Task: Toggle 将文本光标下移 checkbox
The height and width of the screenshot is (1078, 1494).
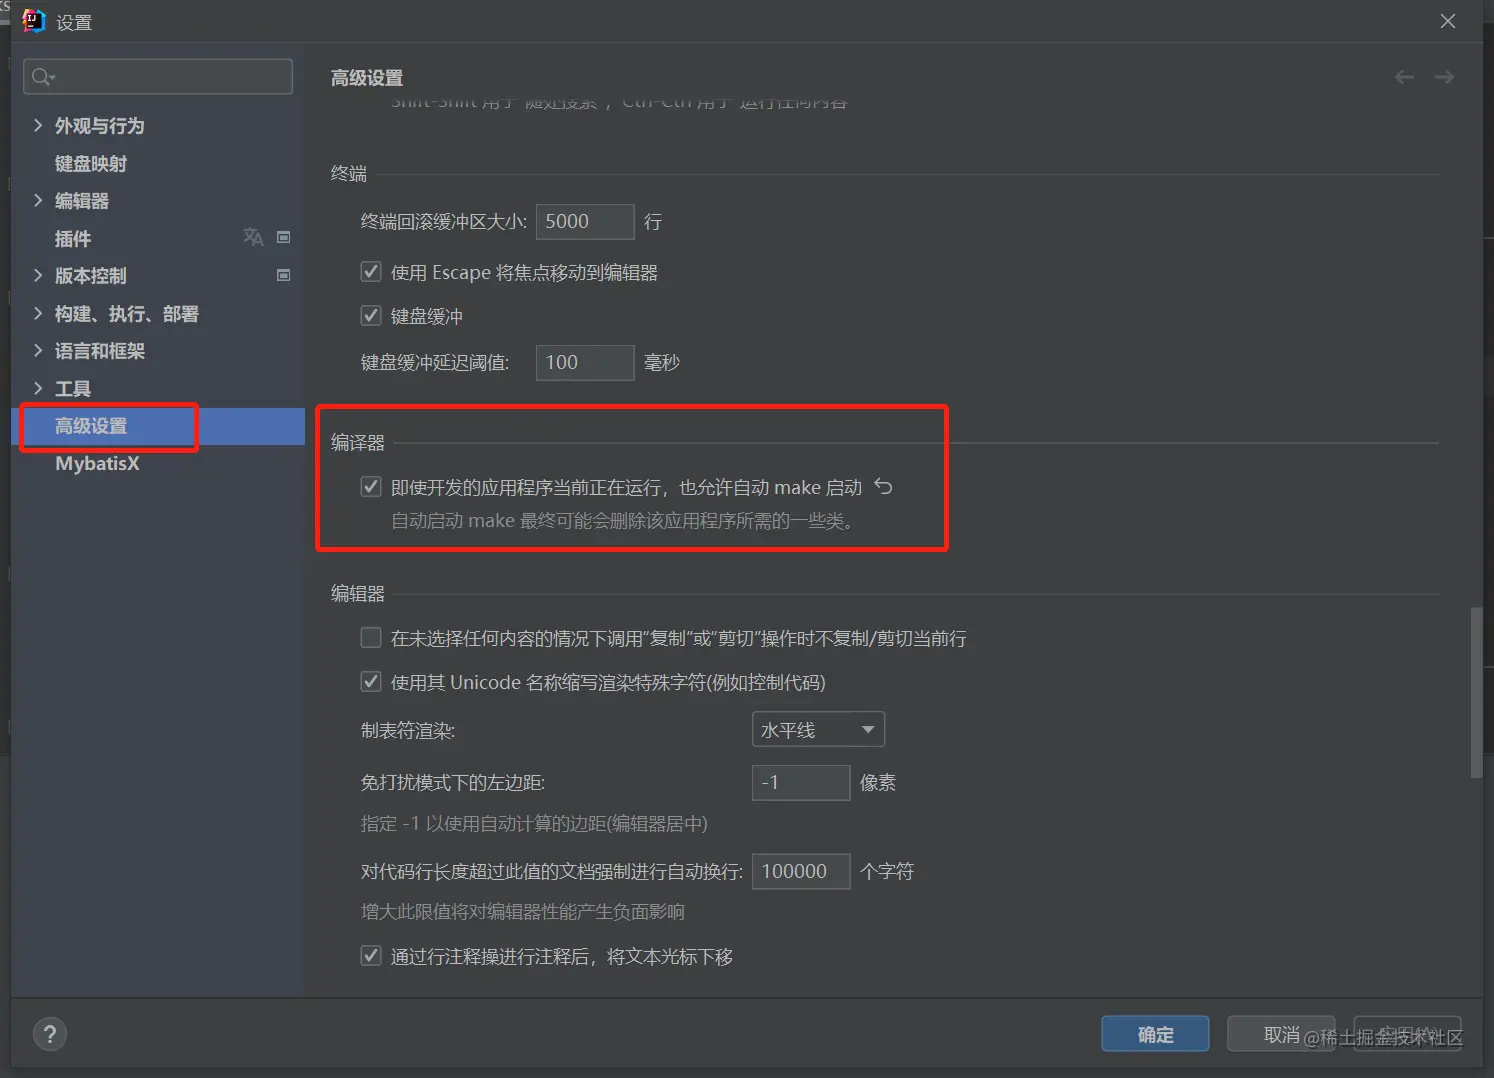Action: tap(371, 955)
